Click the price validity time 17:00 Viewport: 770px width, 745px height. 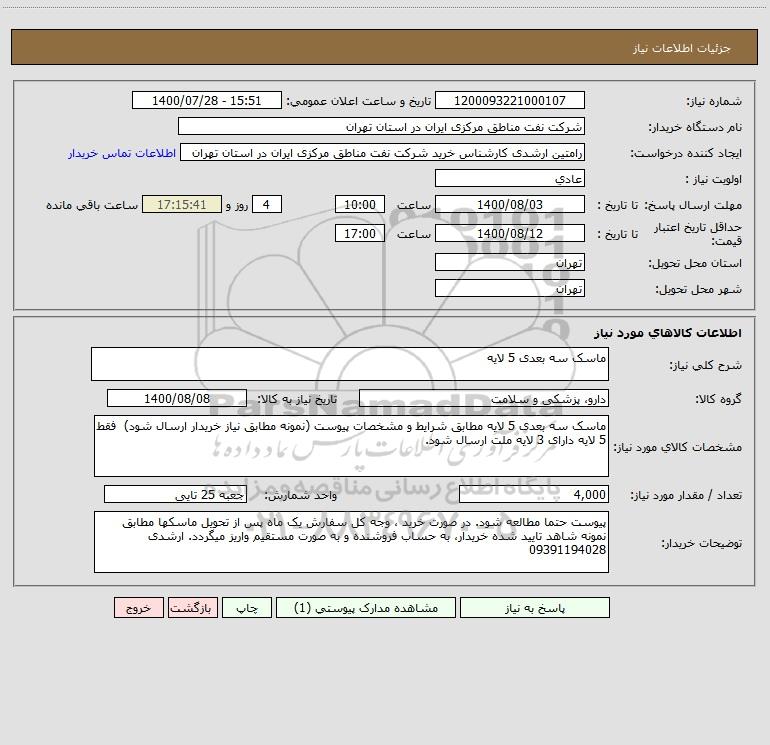[359, 233]
